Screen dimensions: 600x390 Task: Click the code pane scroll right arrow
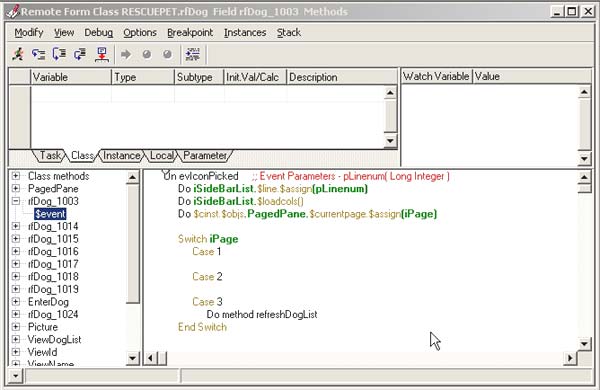(570, 358)
